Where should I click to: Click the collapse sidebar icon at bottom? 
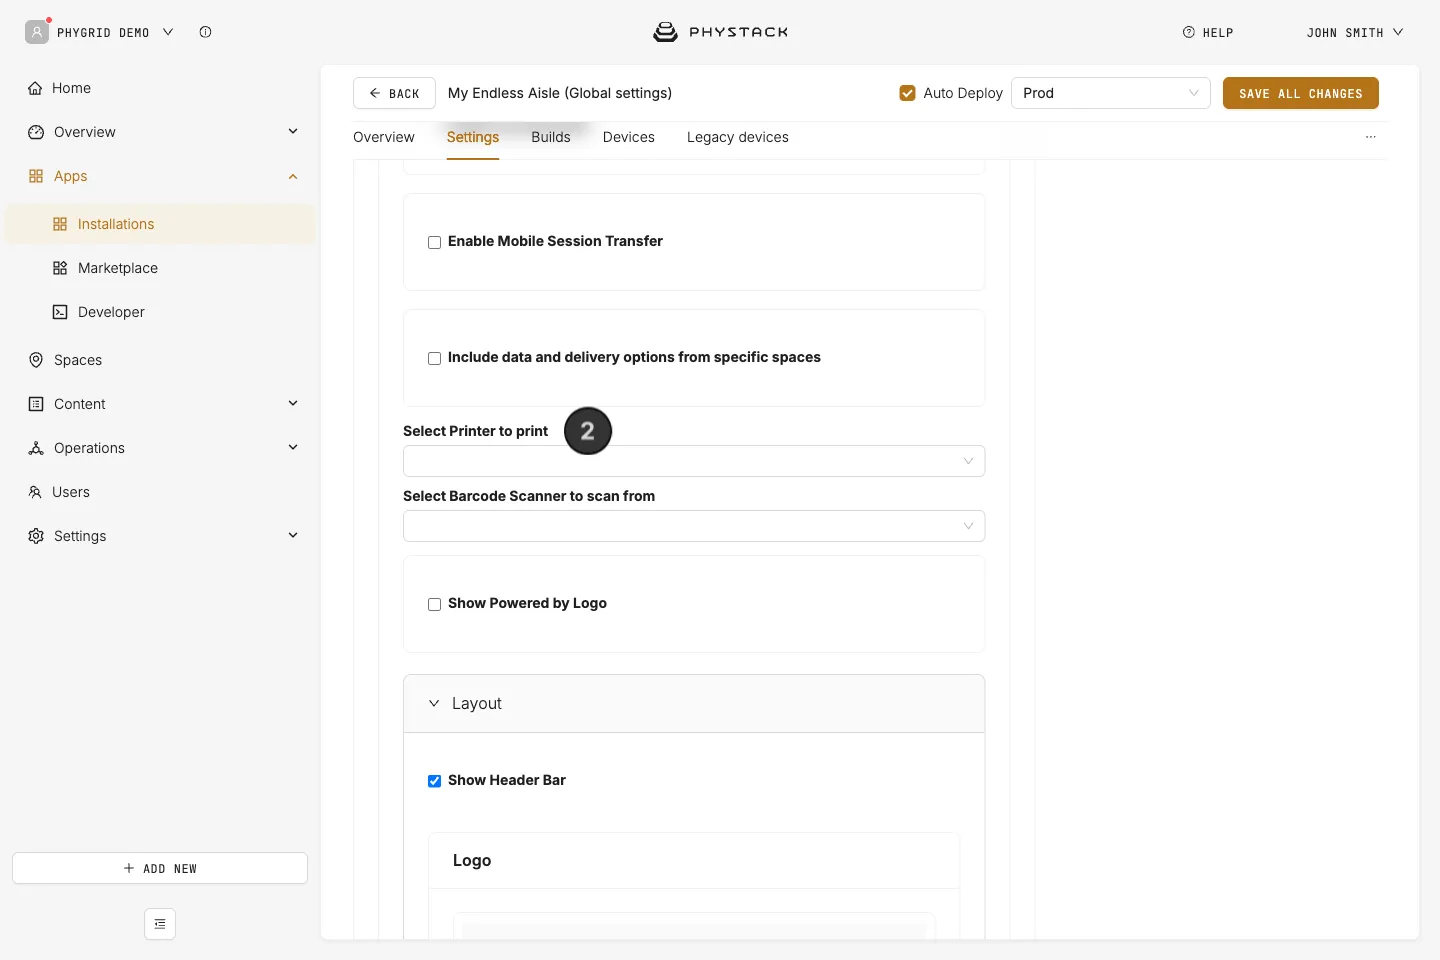(160, 924)
